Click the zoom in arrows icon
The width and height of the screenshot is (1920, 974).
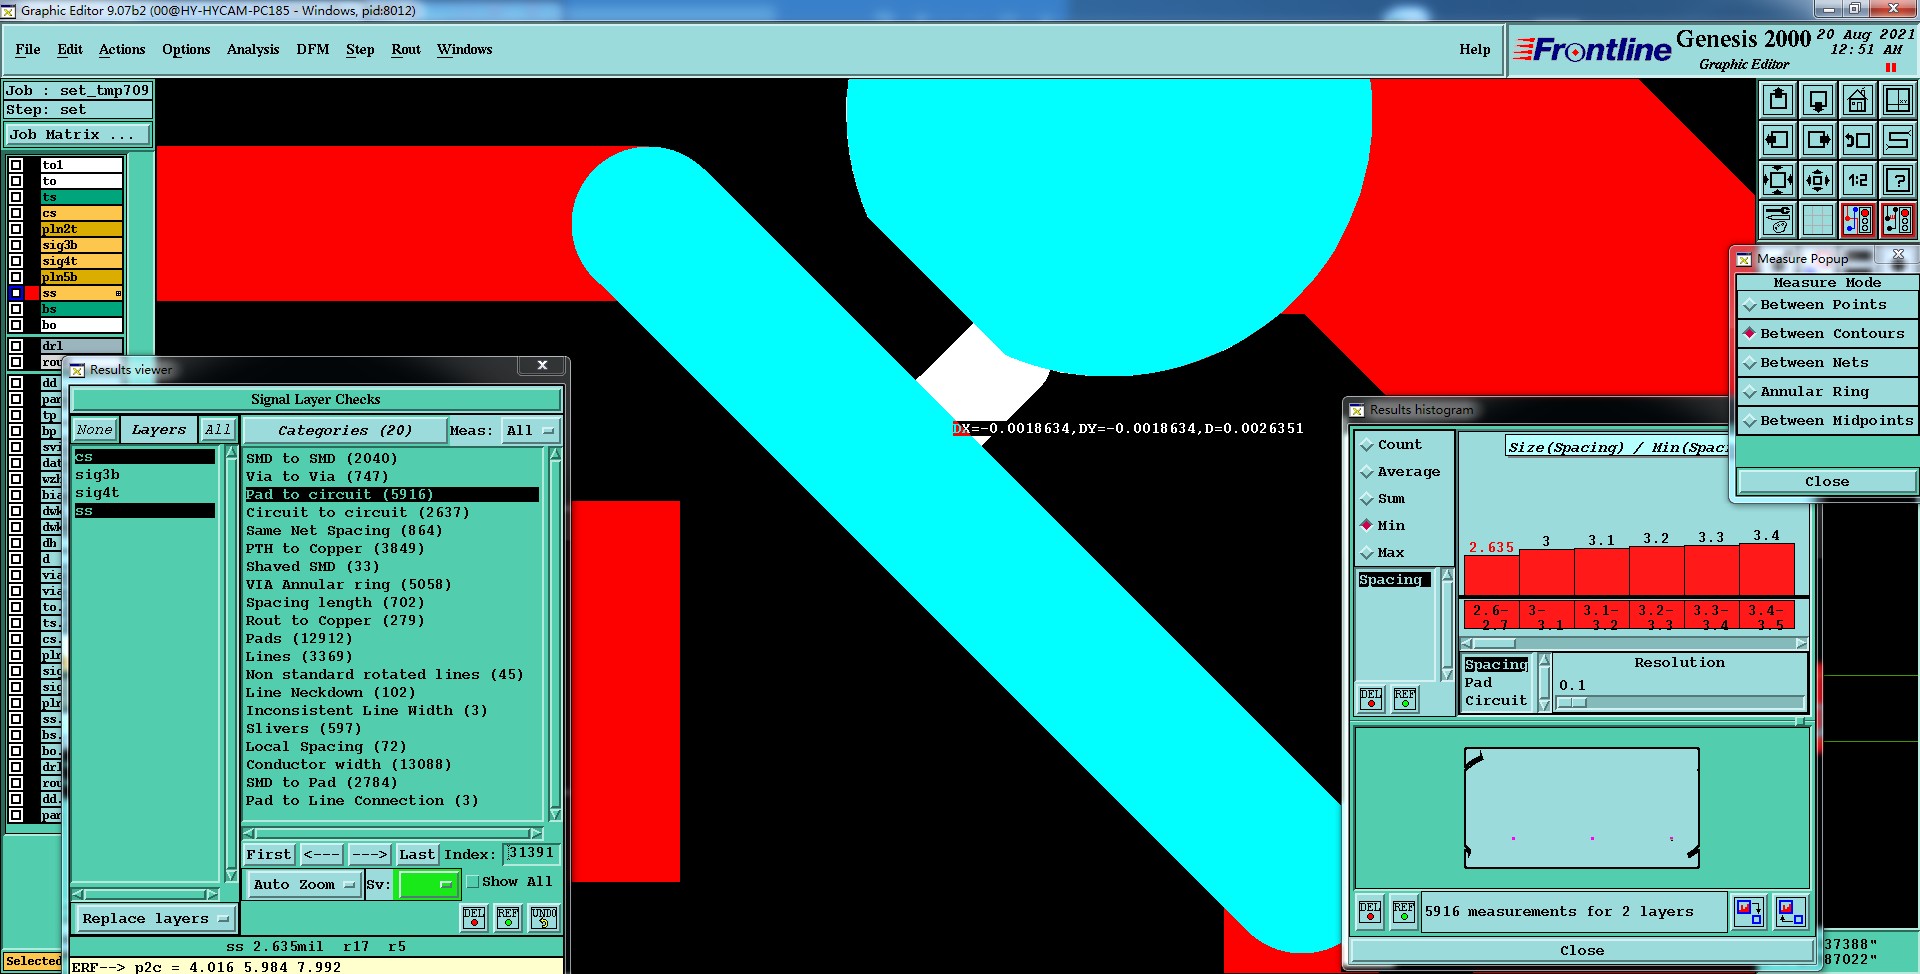tap(1778, 180)
